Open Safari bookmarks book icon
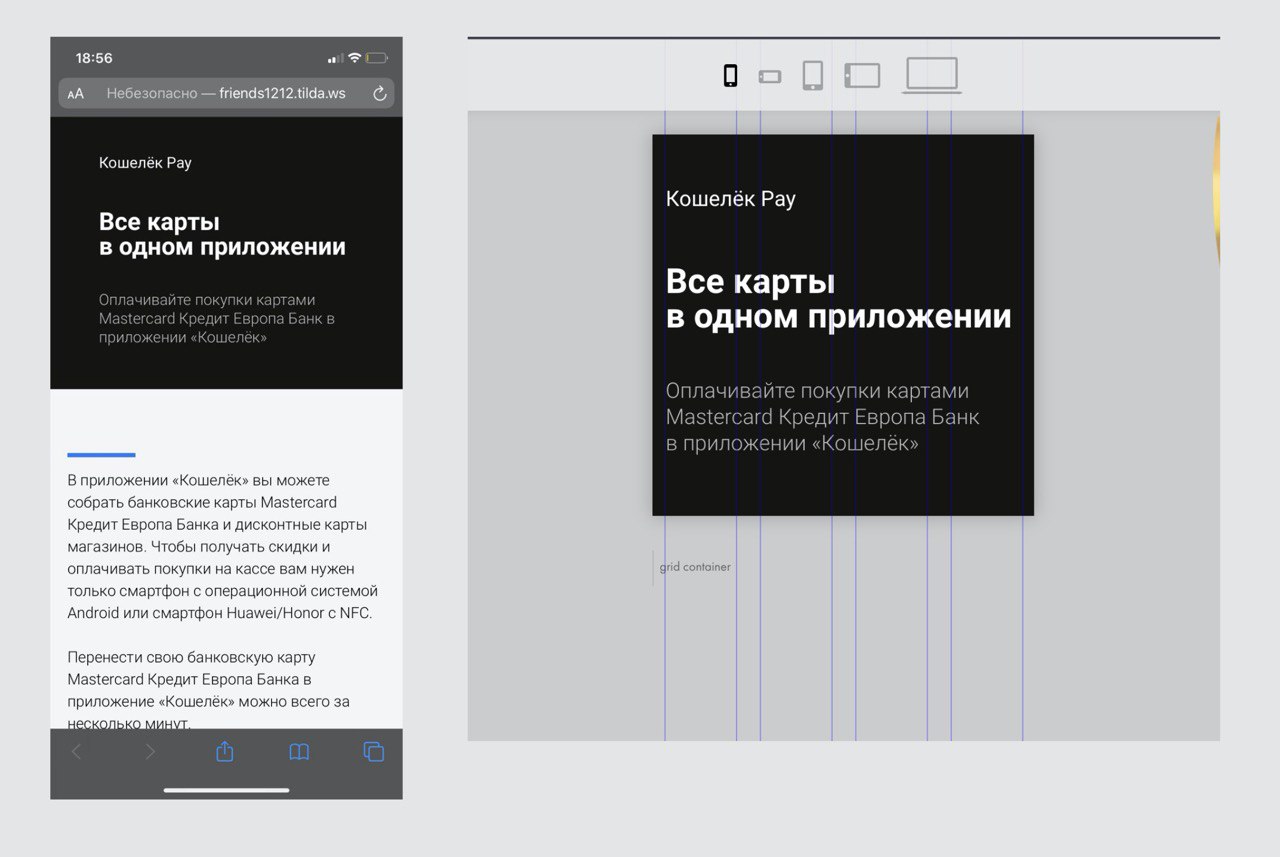This screenshot has height=857, width=1280. pos(299,752)
